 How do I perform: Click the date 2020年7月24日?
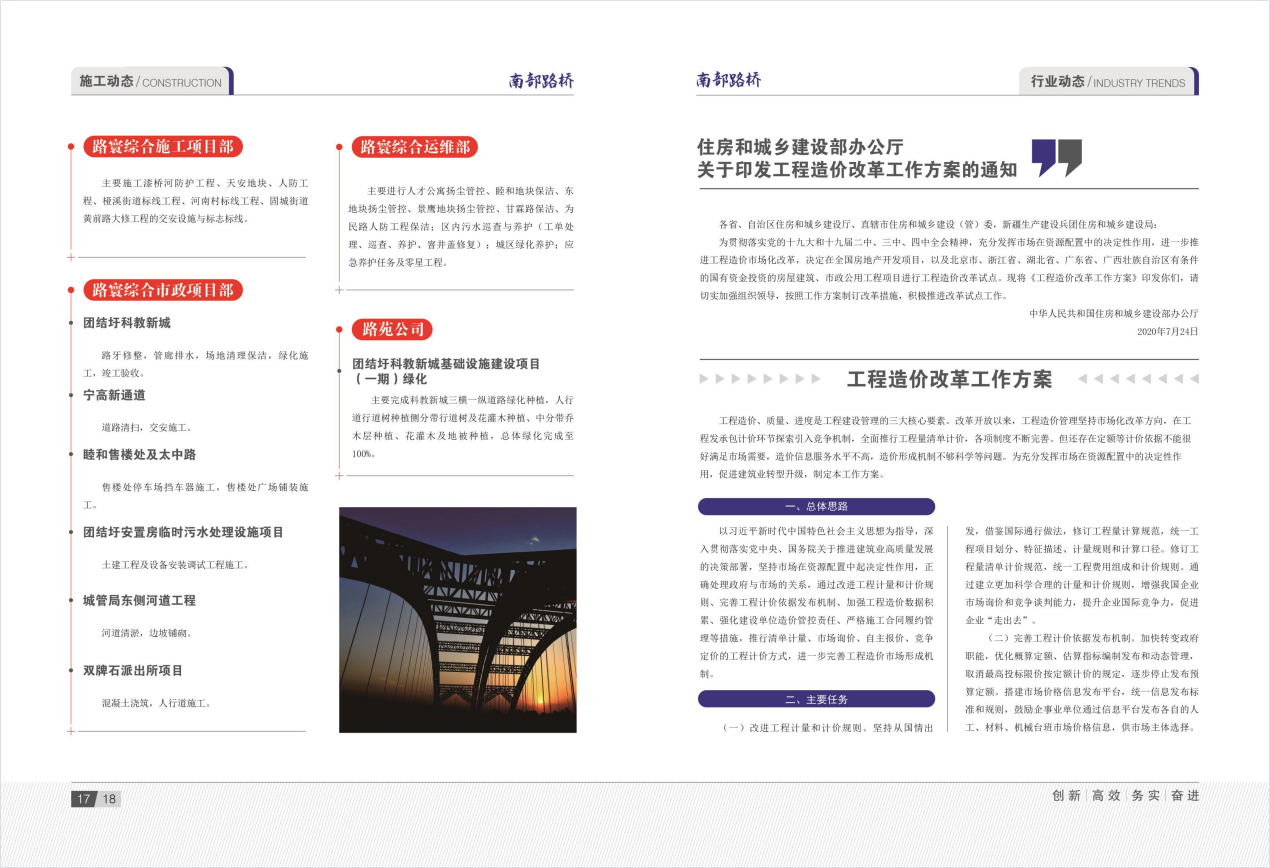[x=1168, y=331]
